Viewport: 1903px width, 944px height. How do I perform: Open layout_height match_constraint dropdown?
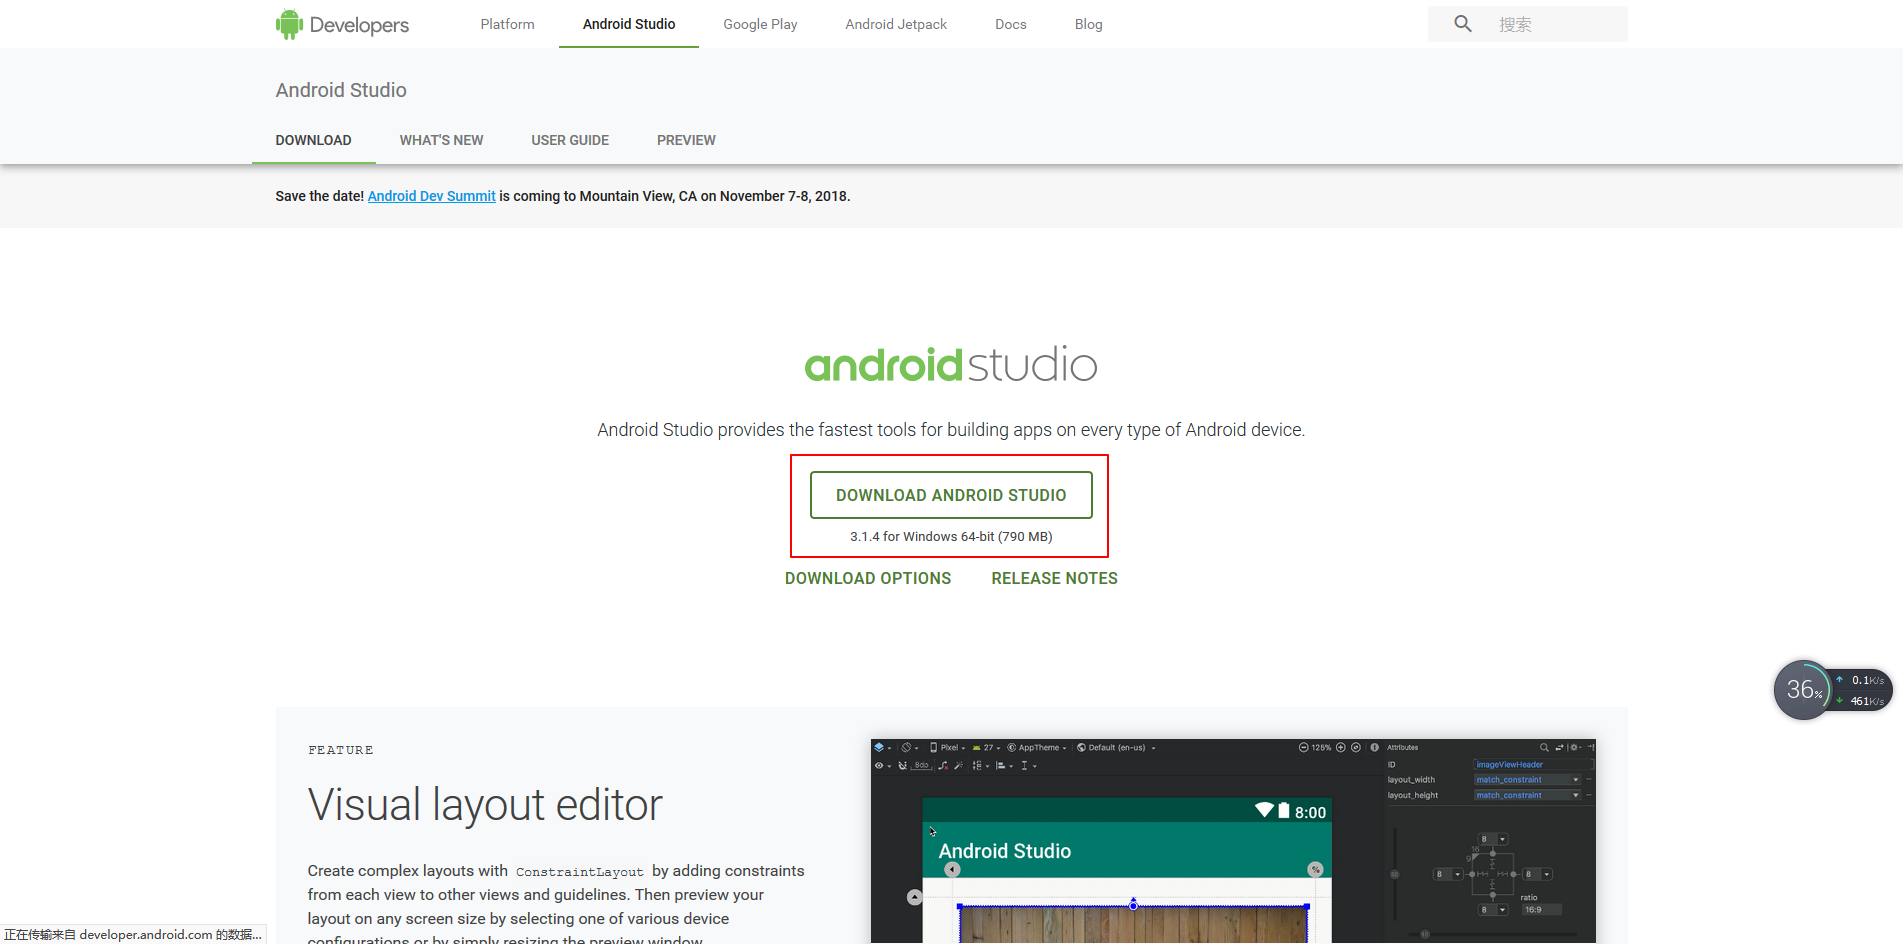[1527, 796]
